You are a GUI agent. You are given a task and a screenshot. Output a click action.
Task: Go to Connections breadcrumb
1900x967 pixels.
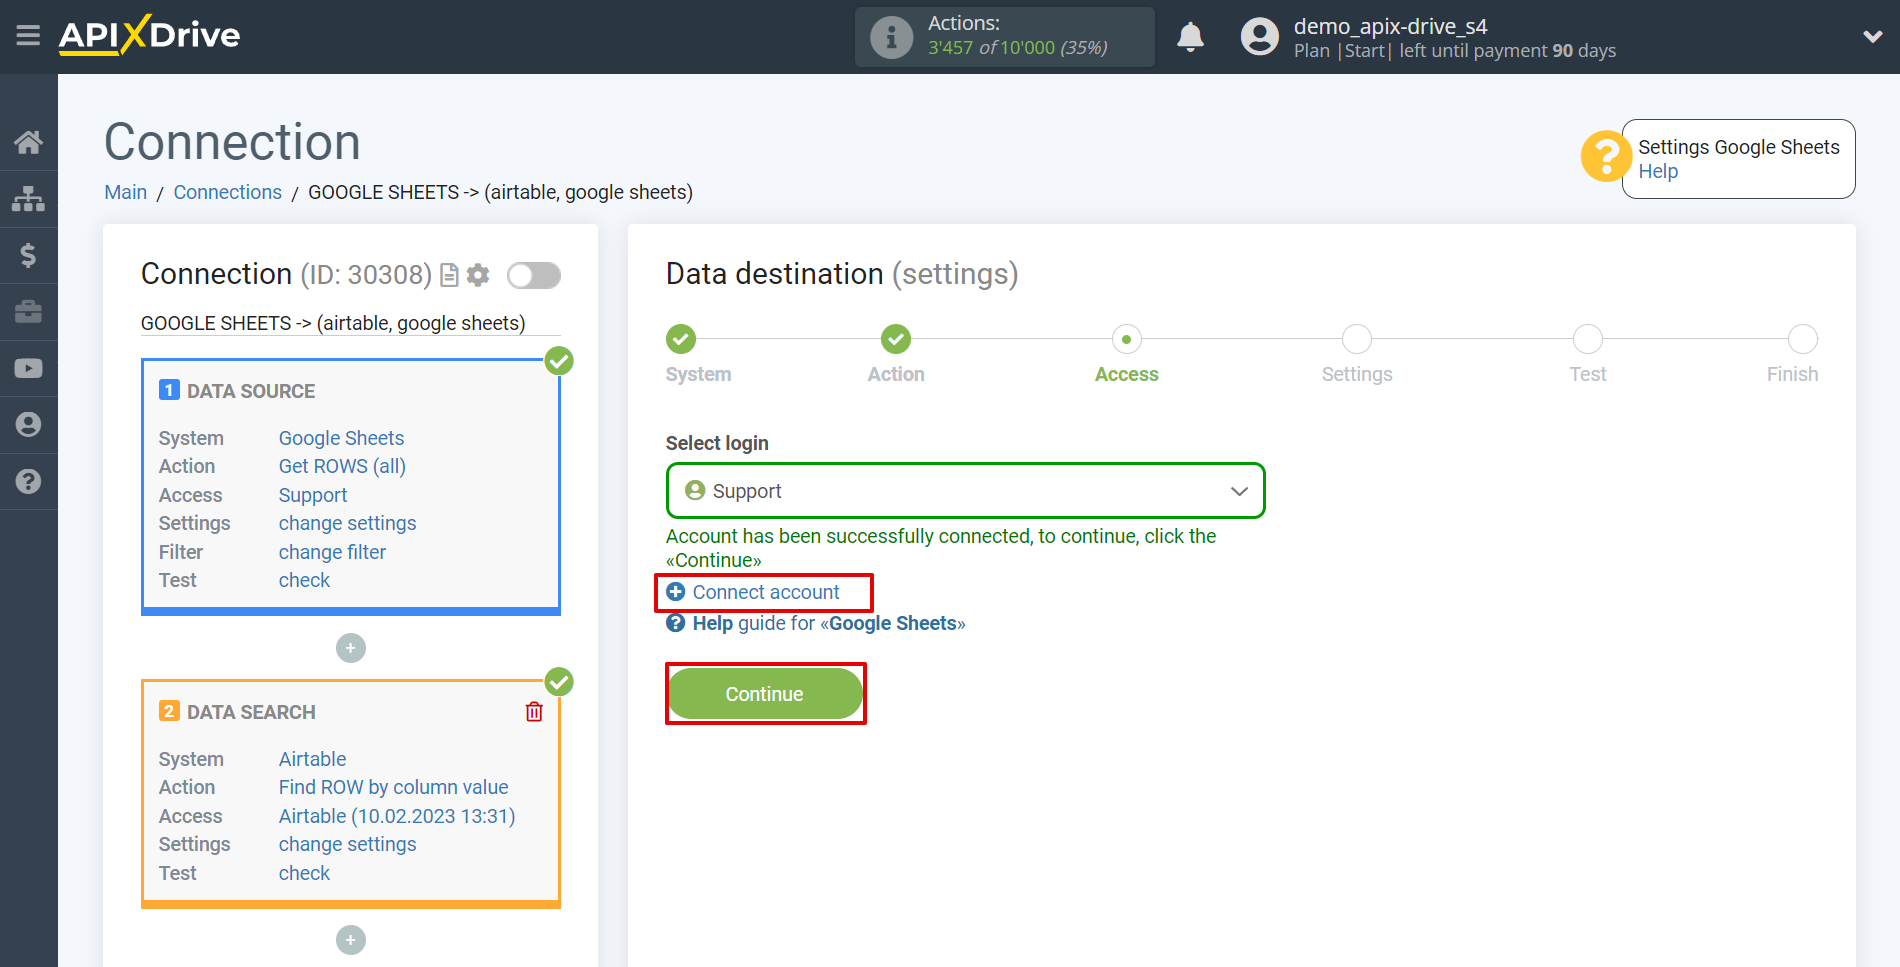pyautogui.click(x=228, y=192)
